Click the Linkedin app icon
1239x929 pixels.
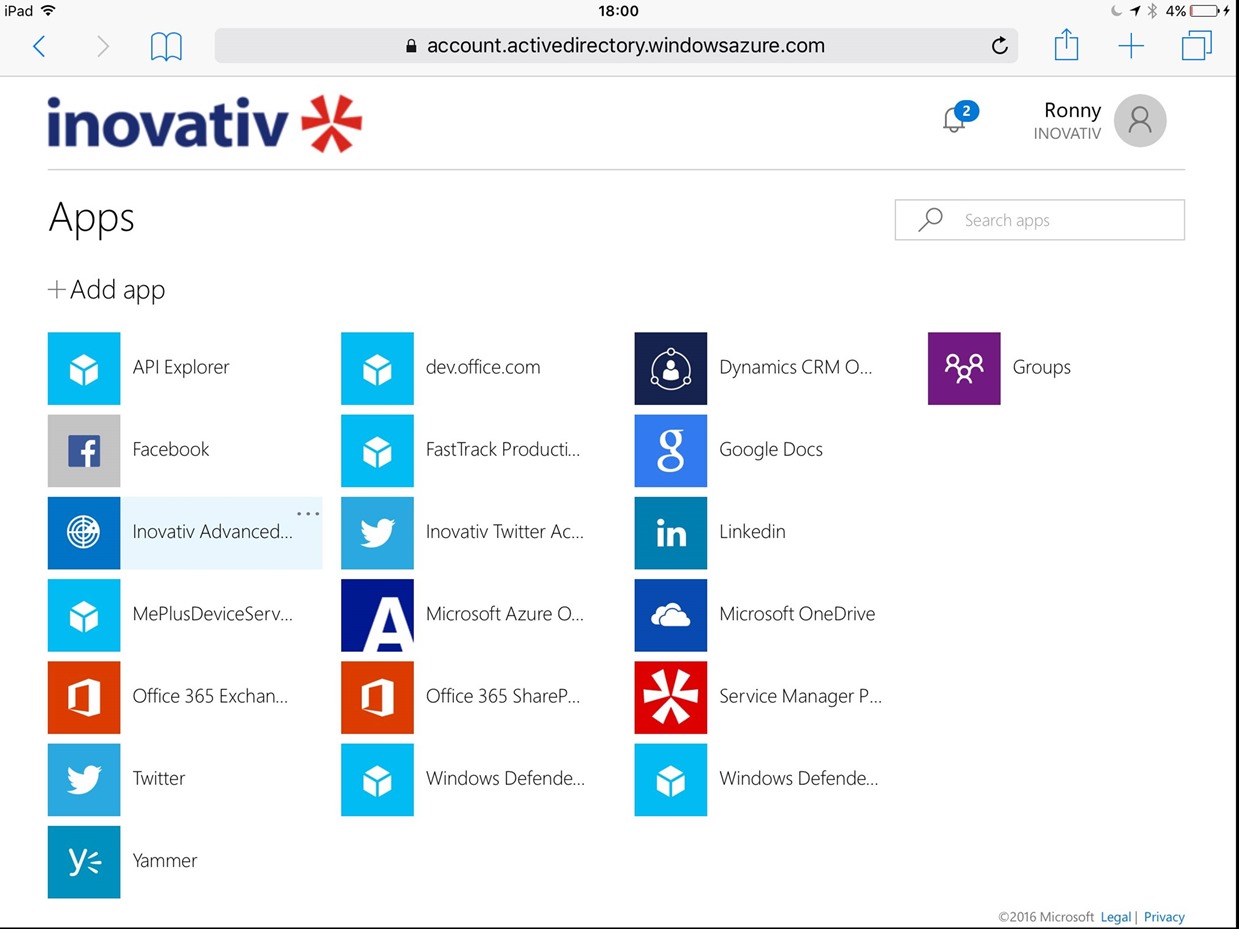pos(670,533)
